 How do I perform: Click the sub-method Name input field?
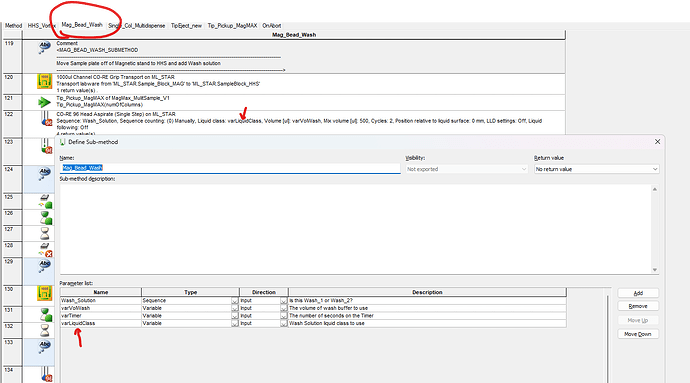point(230,168)
